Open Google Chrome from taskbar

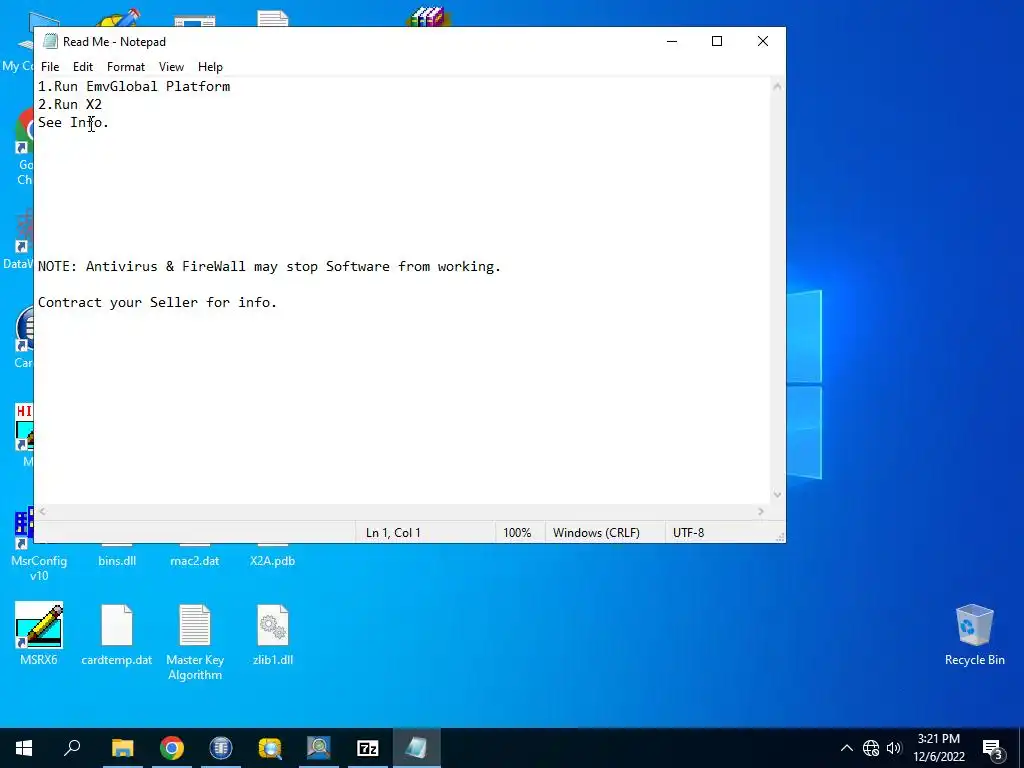[x=172, y=748]
